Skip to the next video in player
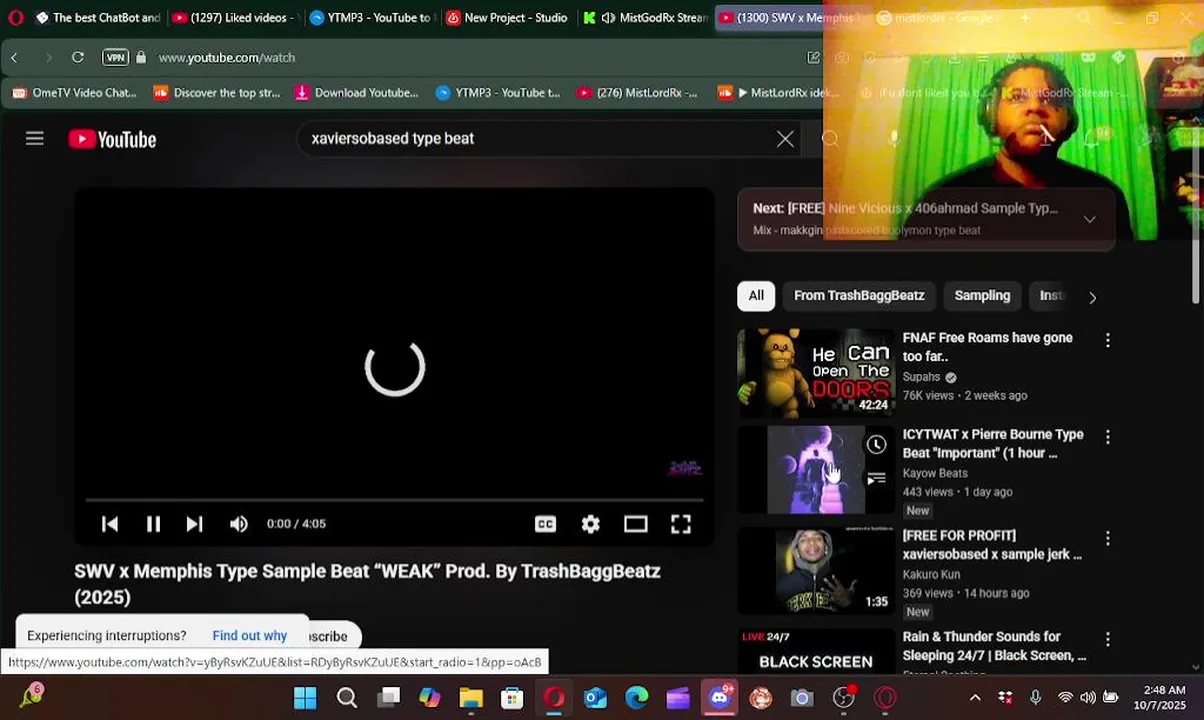Image resolution: width=1204 pixels, height=720 pixels. (195, 524)
